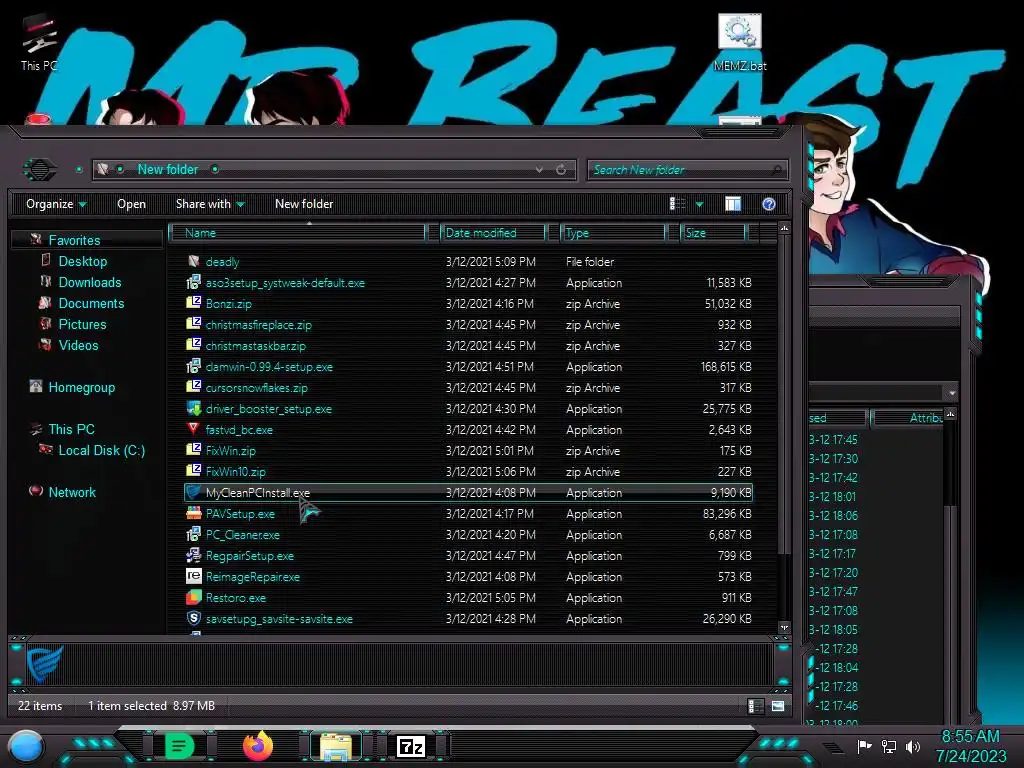
Task: Select the Bonzi.zip archive icon
Action: tap(193, 303)
